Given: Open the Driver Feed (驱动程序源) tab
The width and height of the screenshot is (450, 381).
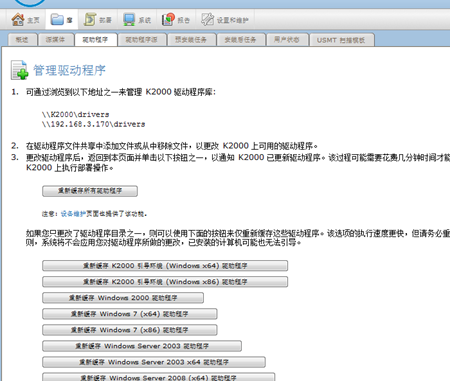Looking at the screenshot, I should pyautogui.click(x=142, y=40).
